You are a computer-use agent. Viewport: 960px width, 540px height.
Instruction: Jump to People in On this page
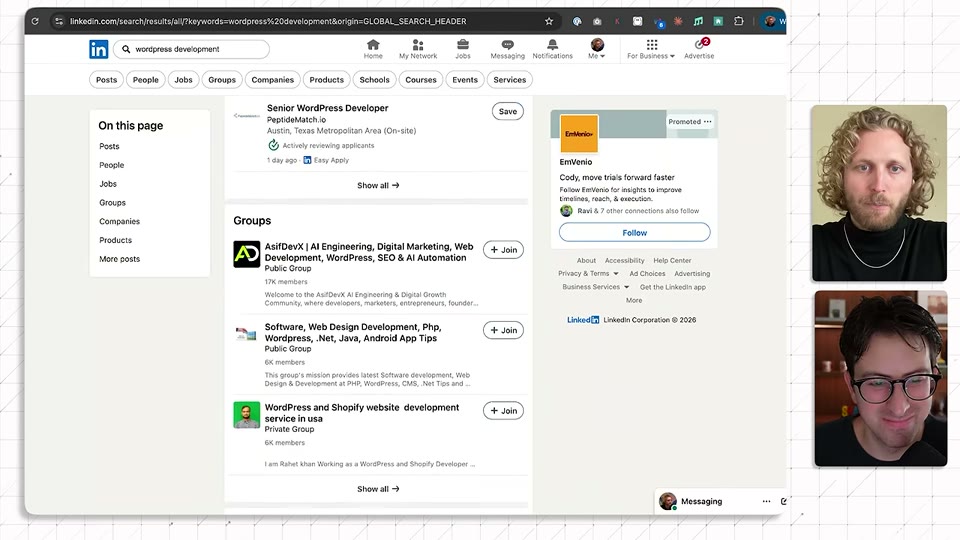click(111, 165)
